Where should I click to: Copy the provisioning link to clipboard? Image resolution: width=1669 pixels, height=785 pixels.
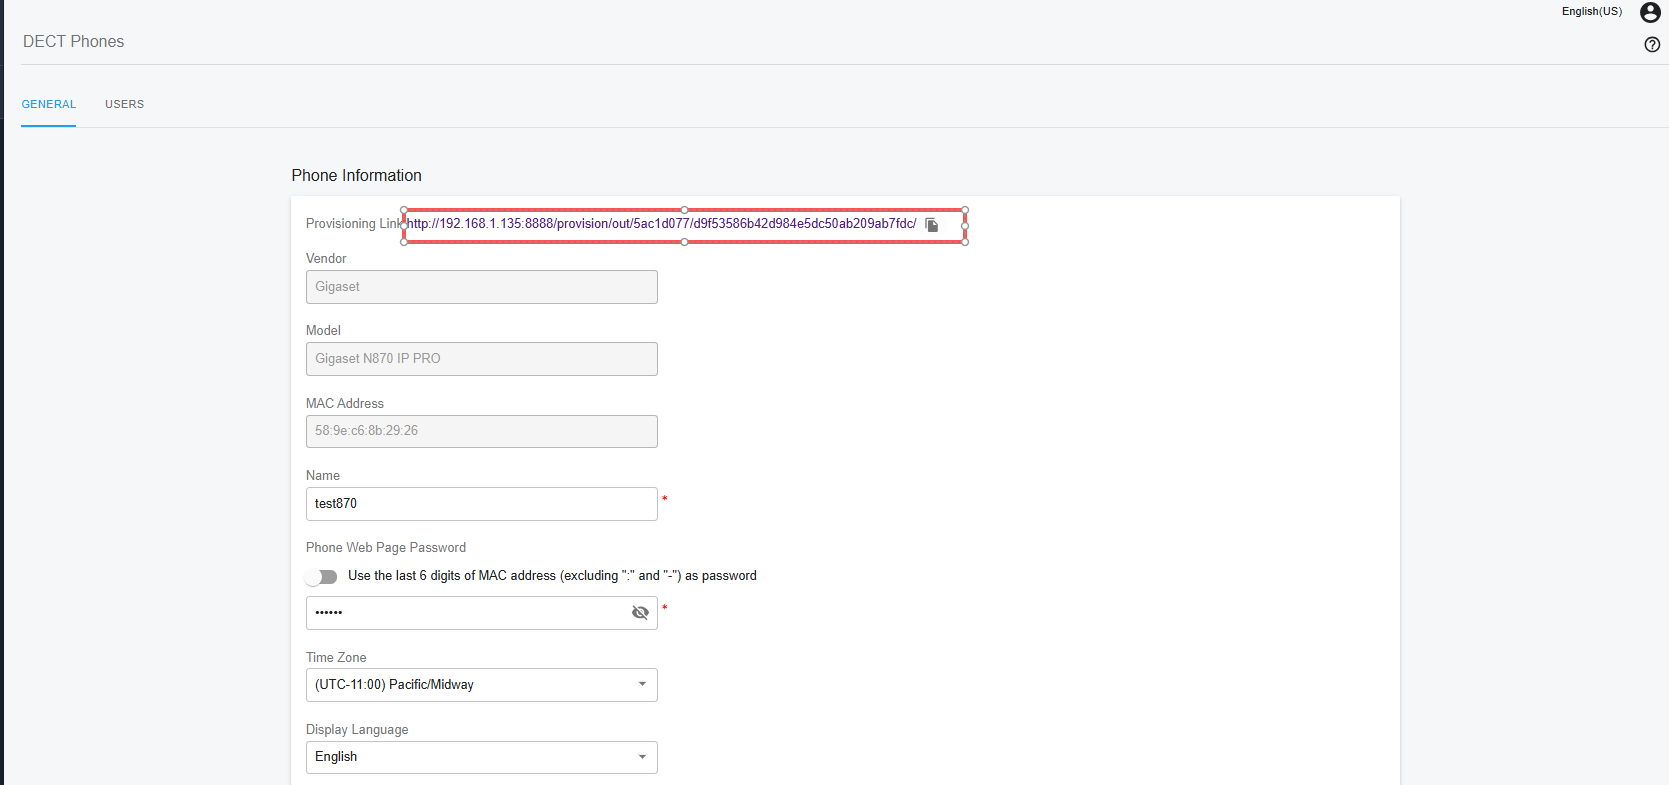[x=932, y=225]
